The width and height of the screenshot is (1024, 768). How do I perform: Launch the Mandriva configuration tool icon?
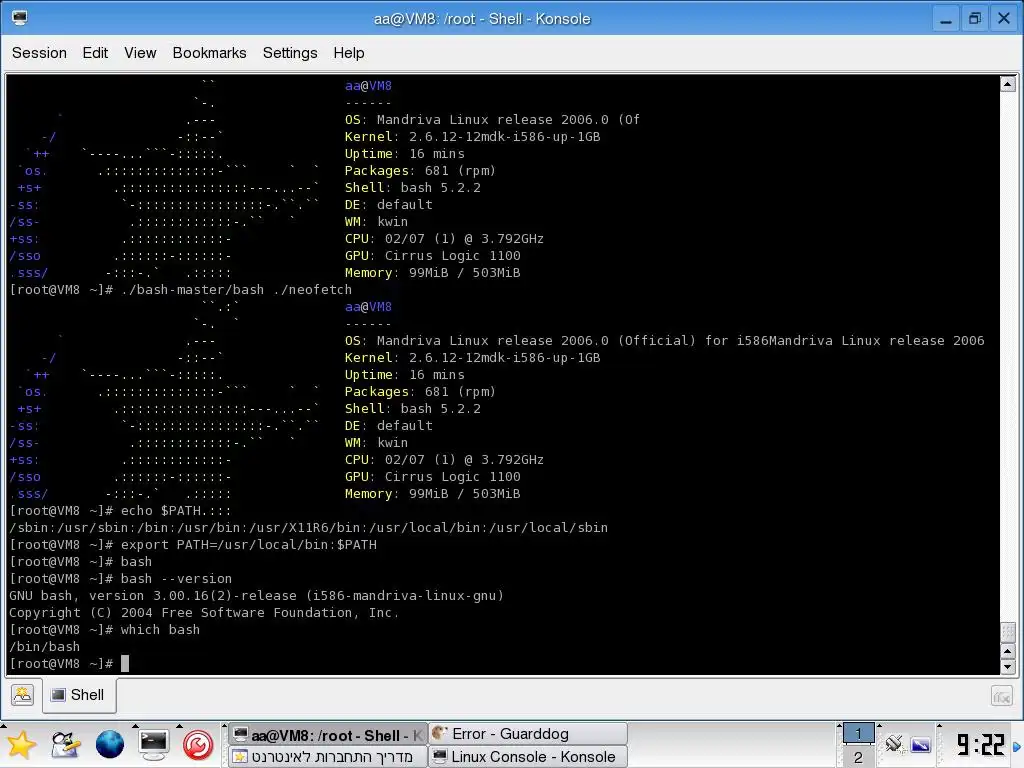(65, 745)
